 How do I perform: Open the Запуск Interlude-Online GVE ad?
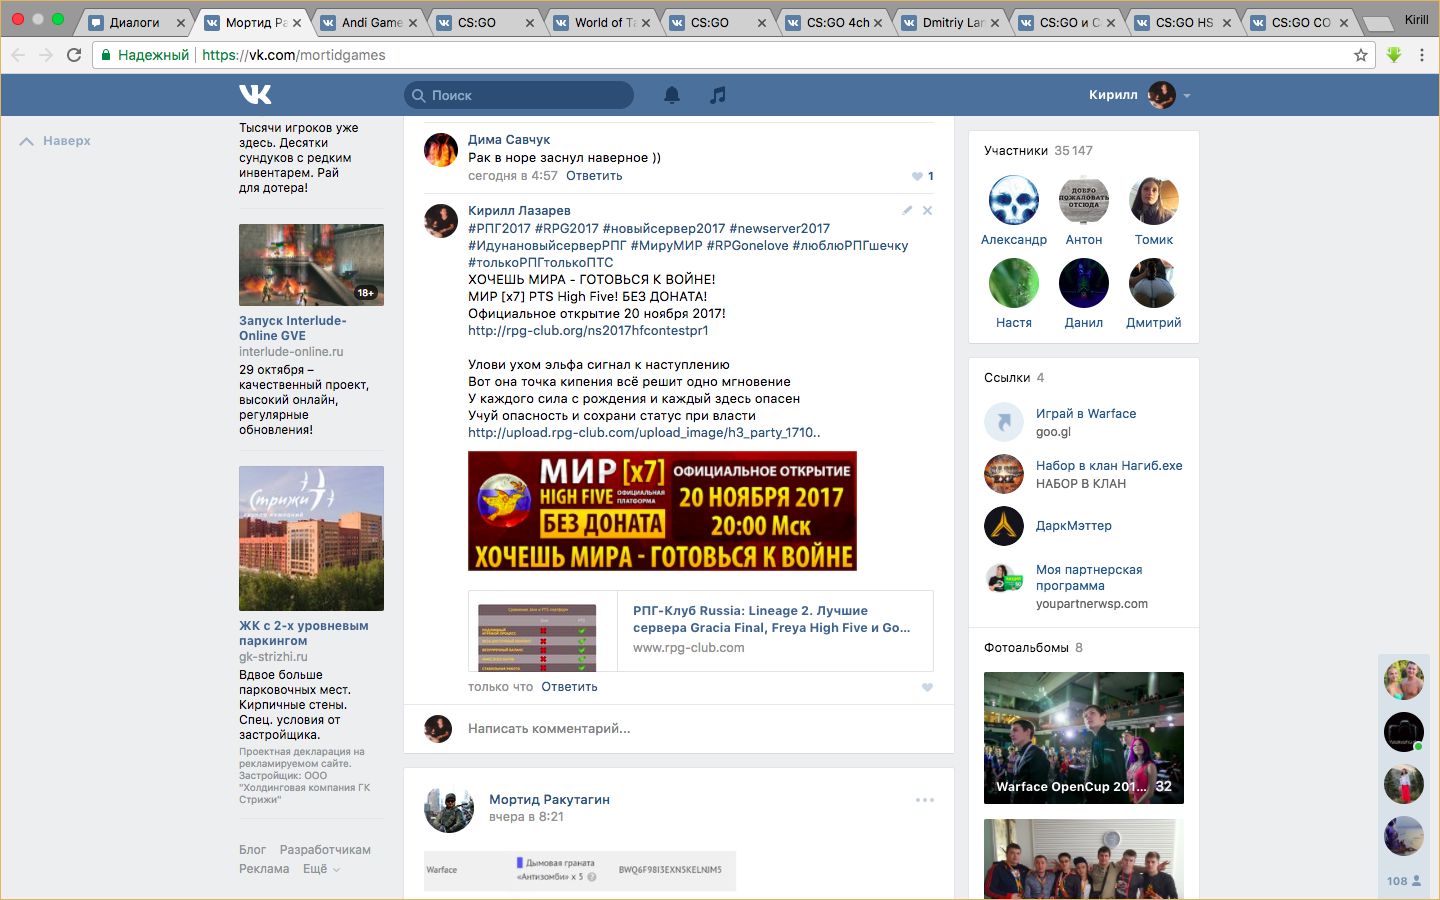click(x=292, y=328)
